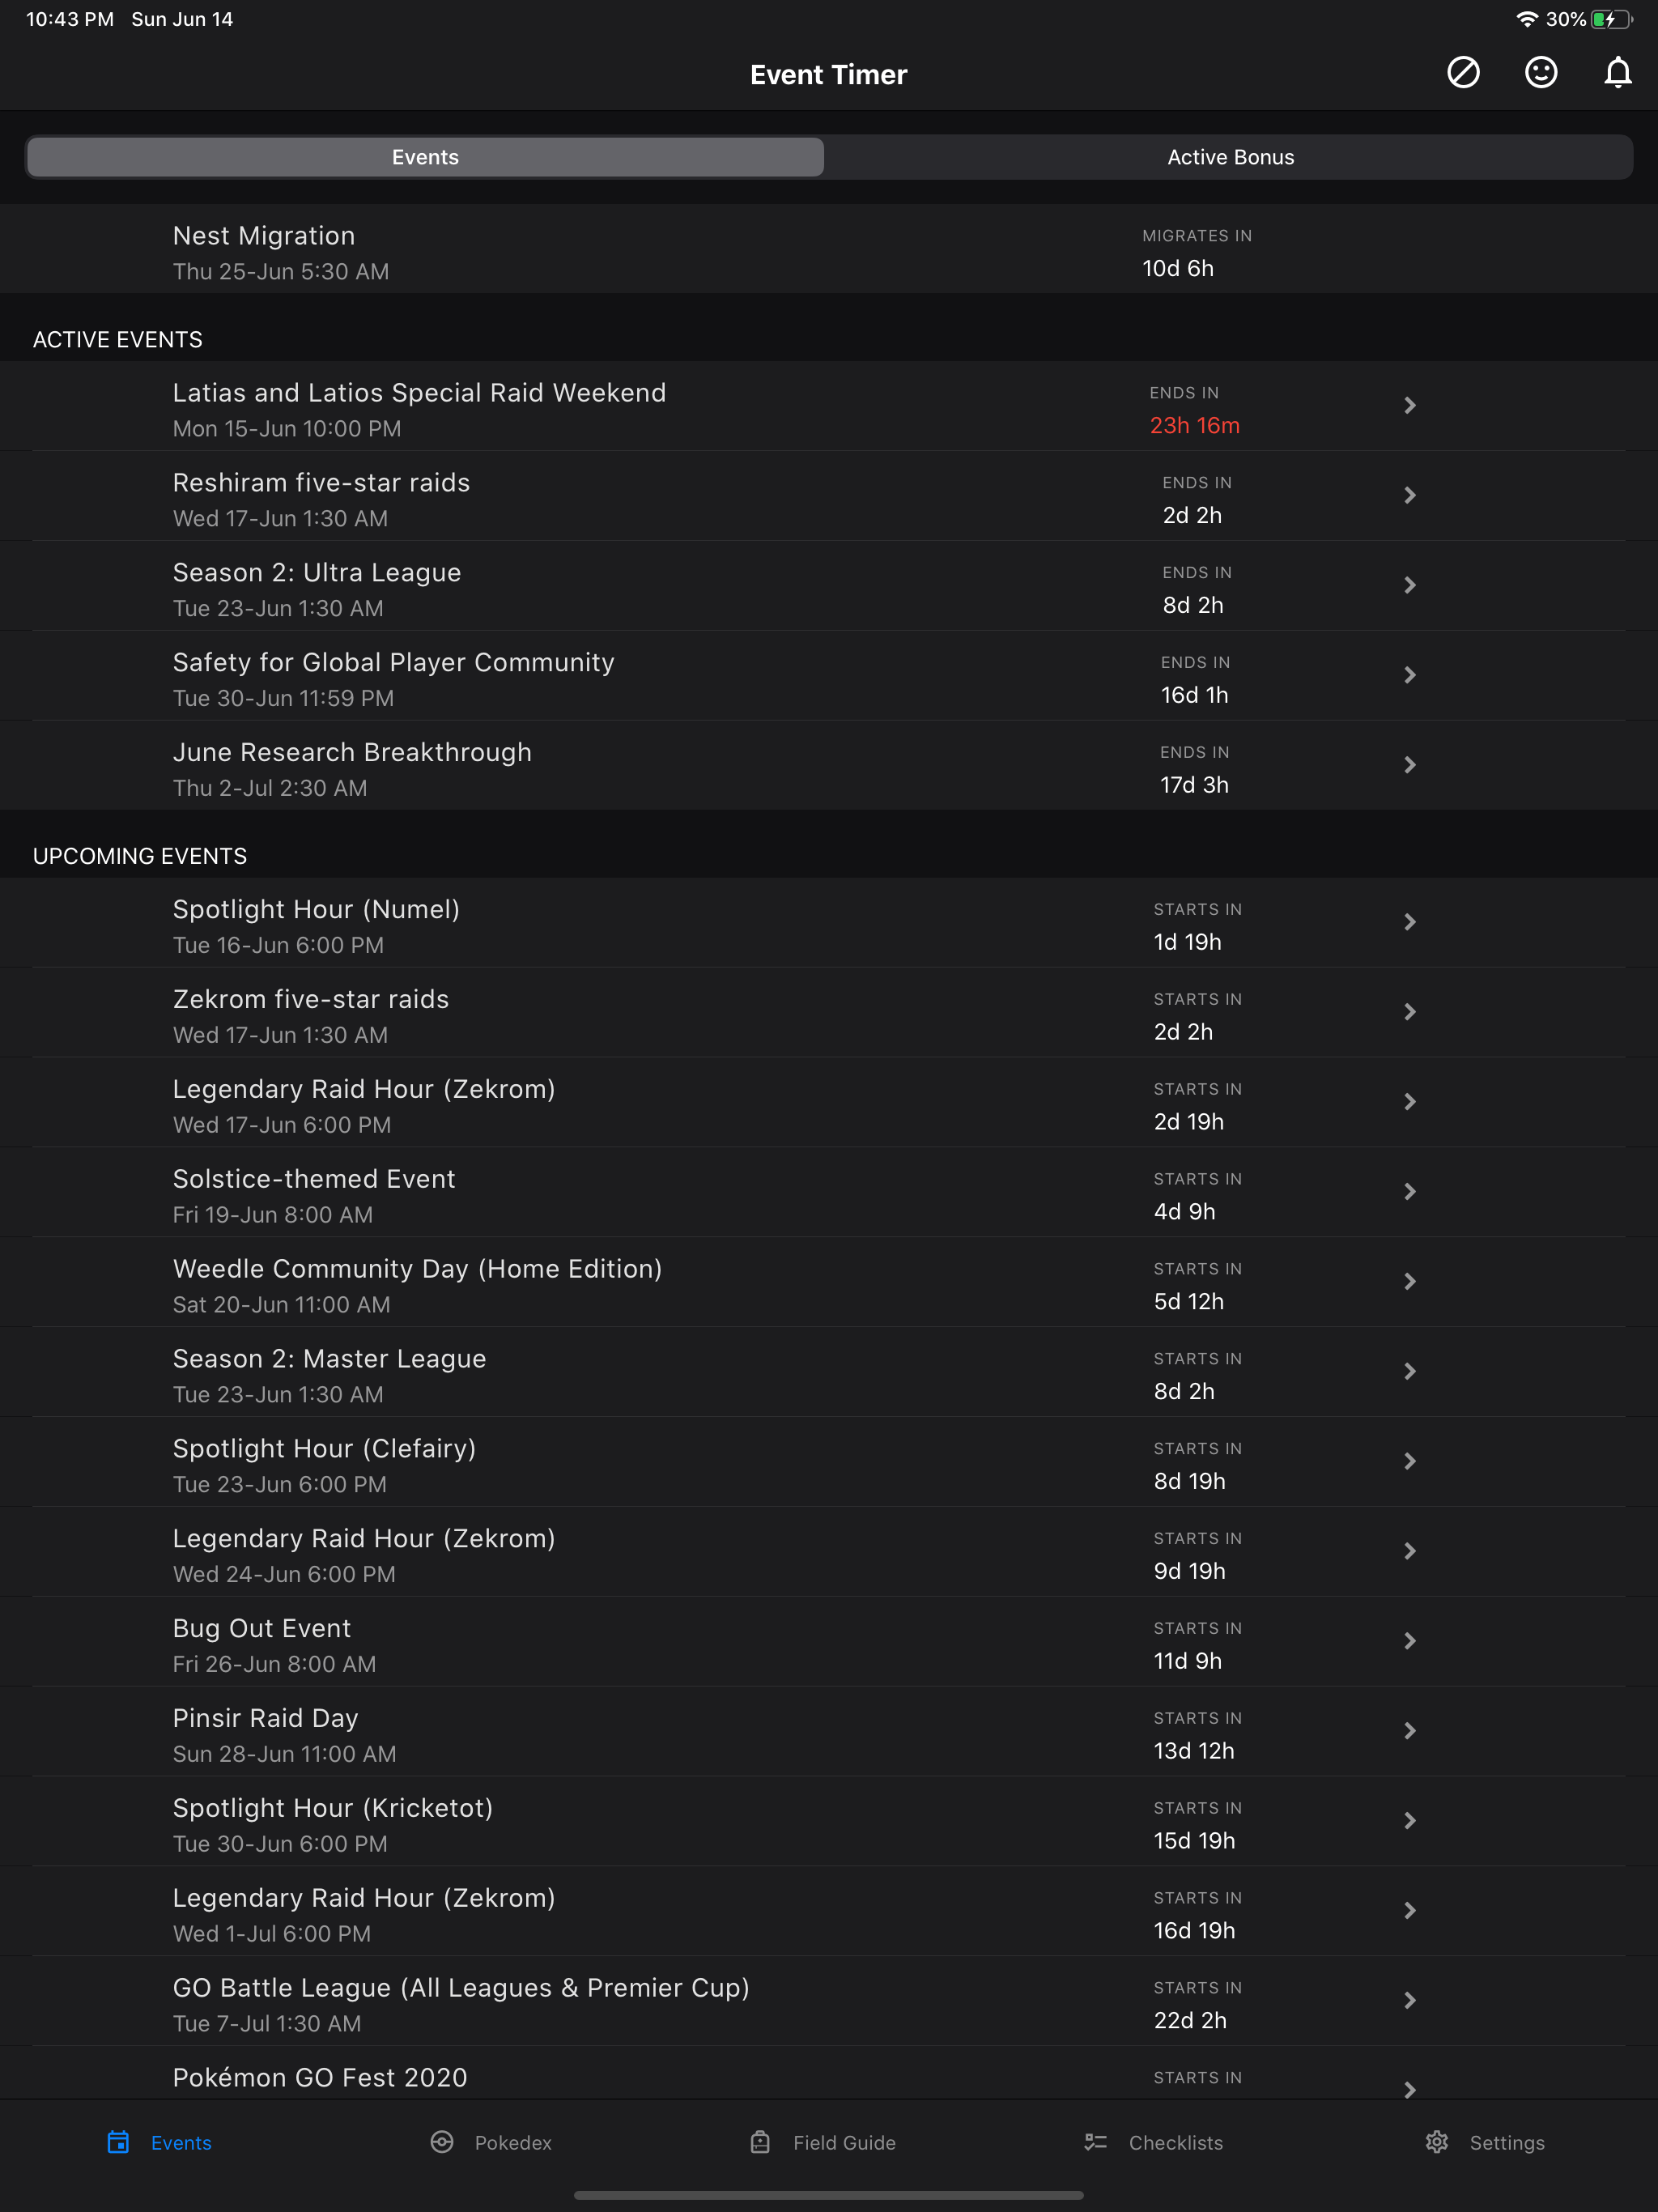Open Bug Out Event details chevron
The image size is (1658, 2212).
coord(1410,1641)
